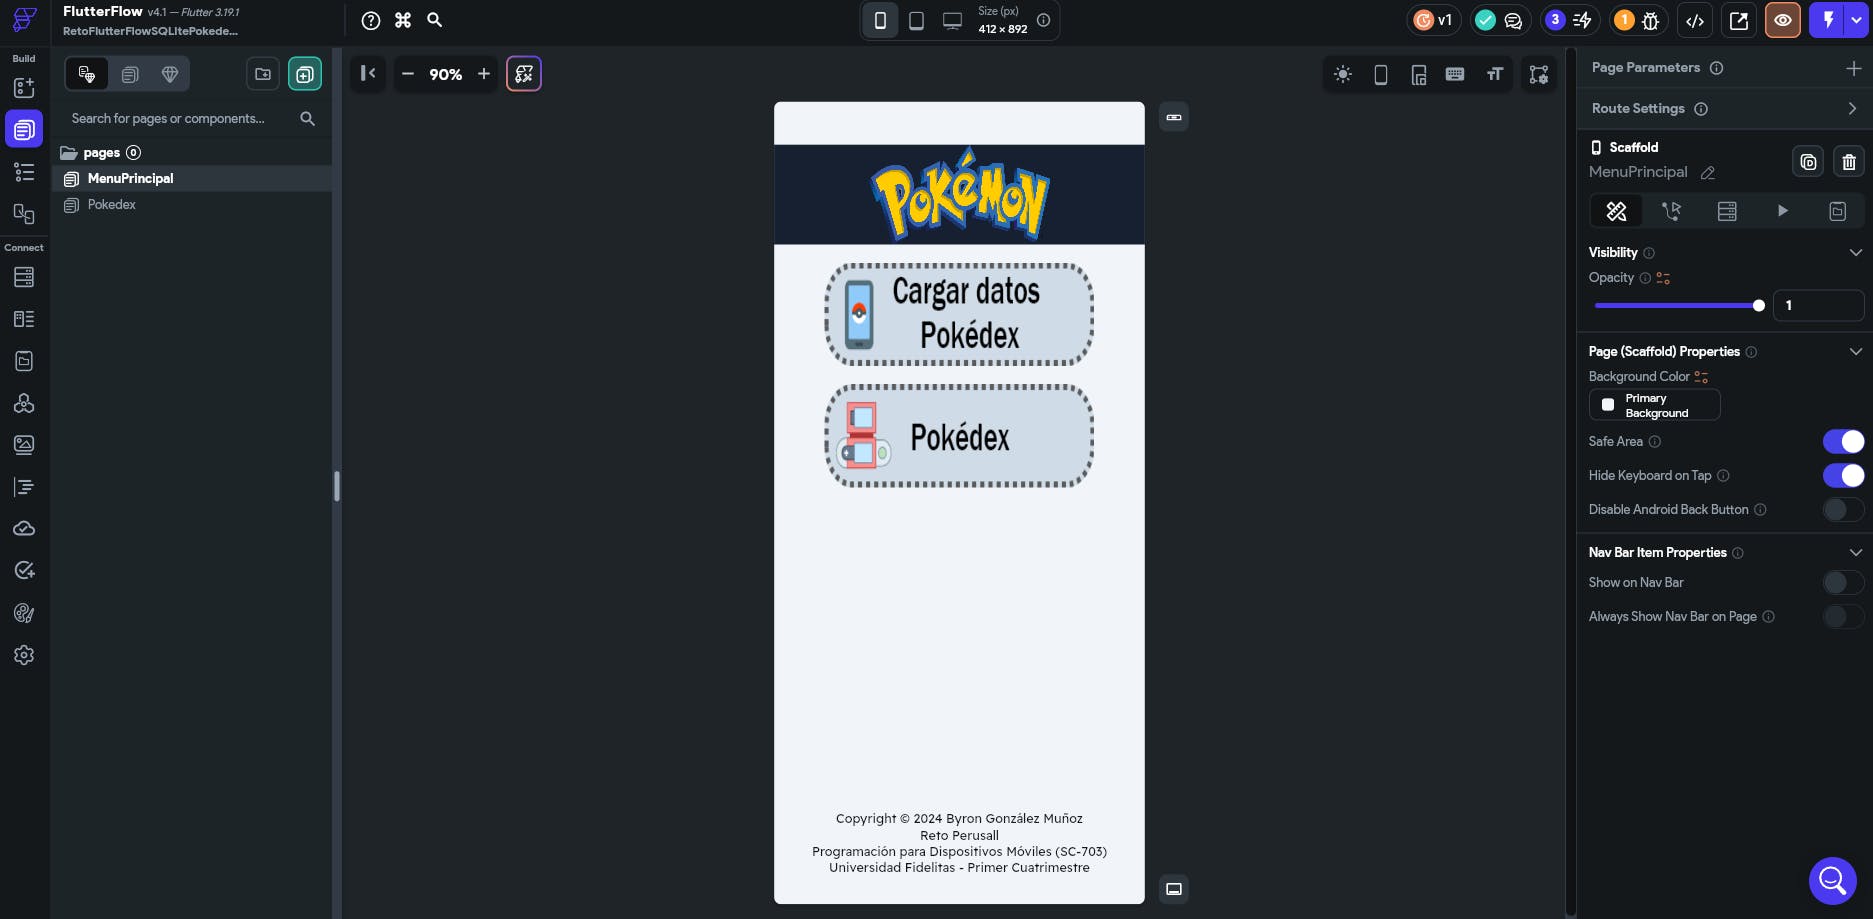Toggle the Hide Keyboard on Tap switch
The image size is (1873, 919).
1843,475
